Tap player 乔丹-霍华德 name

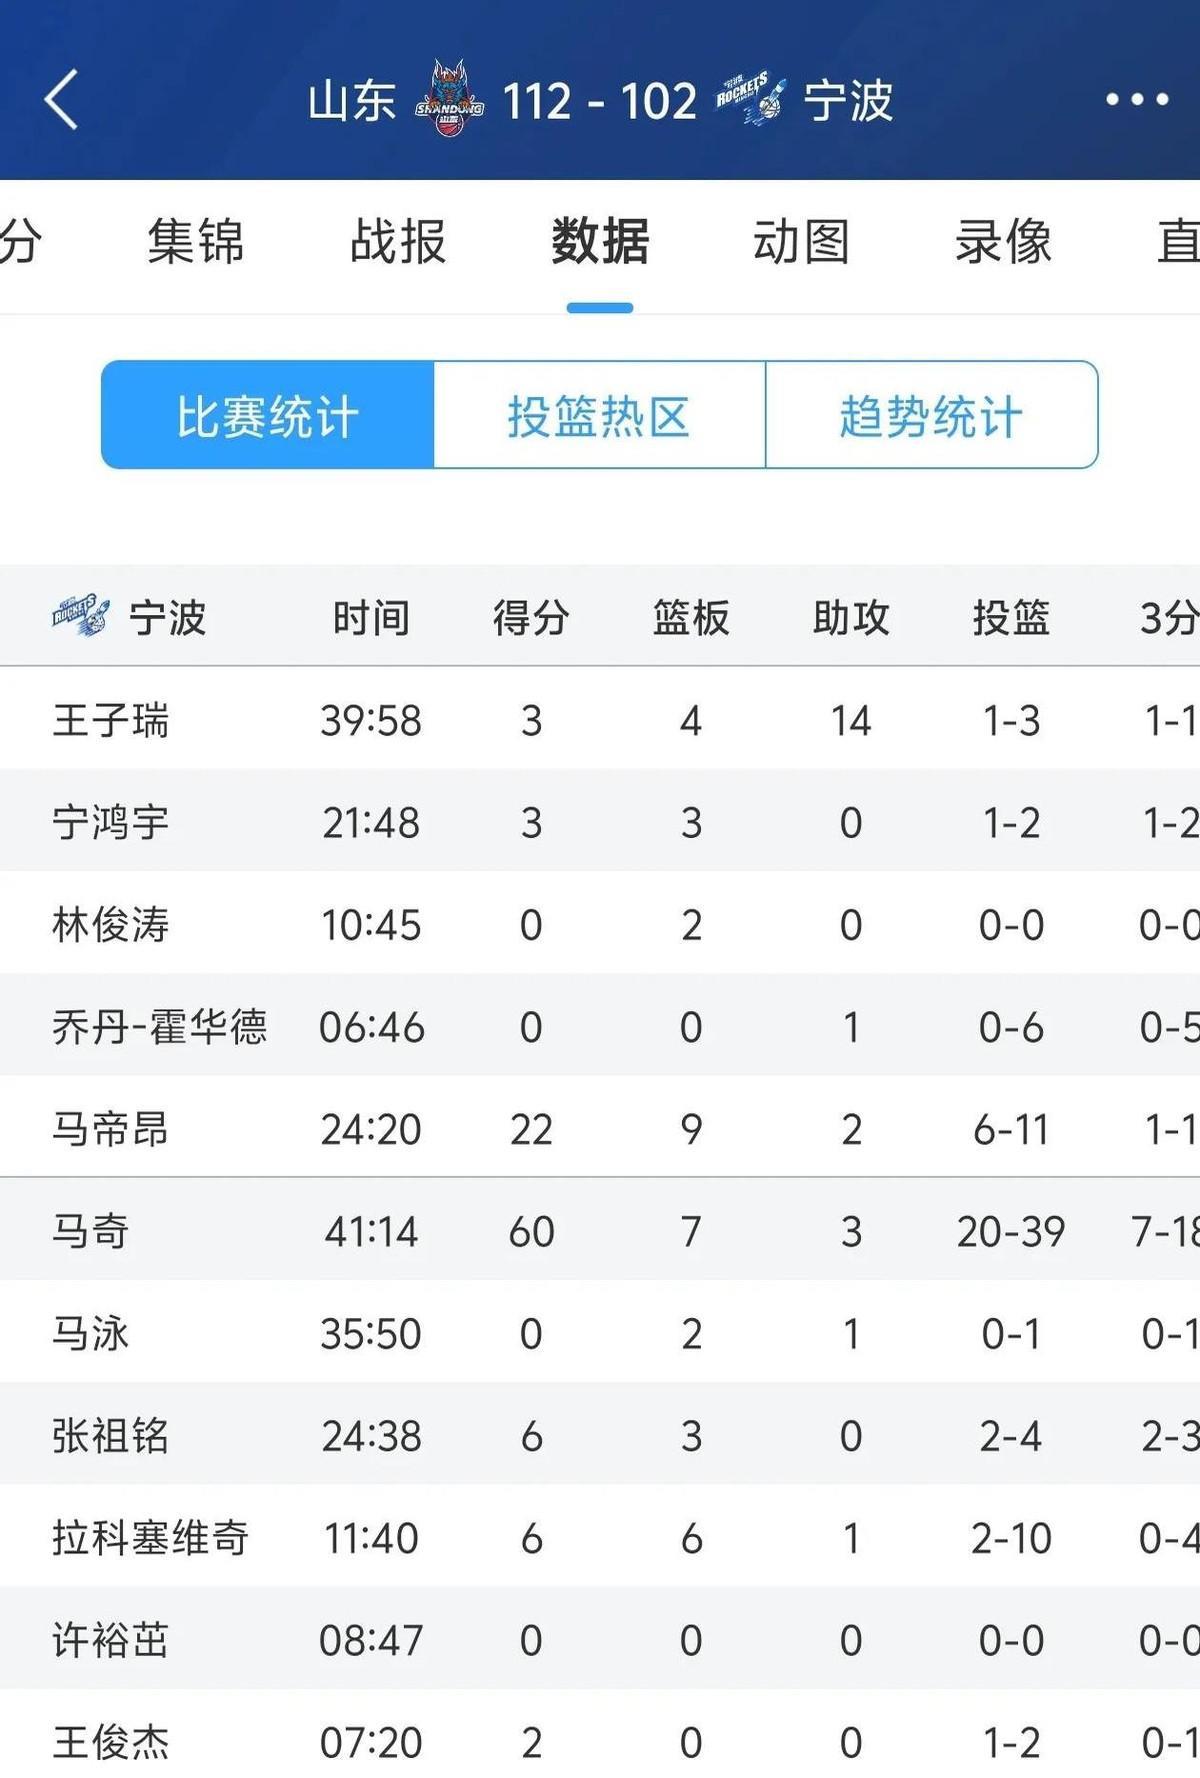[x=160, y=1027]
